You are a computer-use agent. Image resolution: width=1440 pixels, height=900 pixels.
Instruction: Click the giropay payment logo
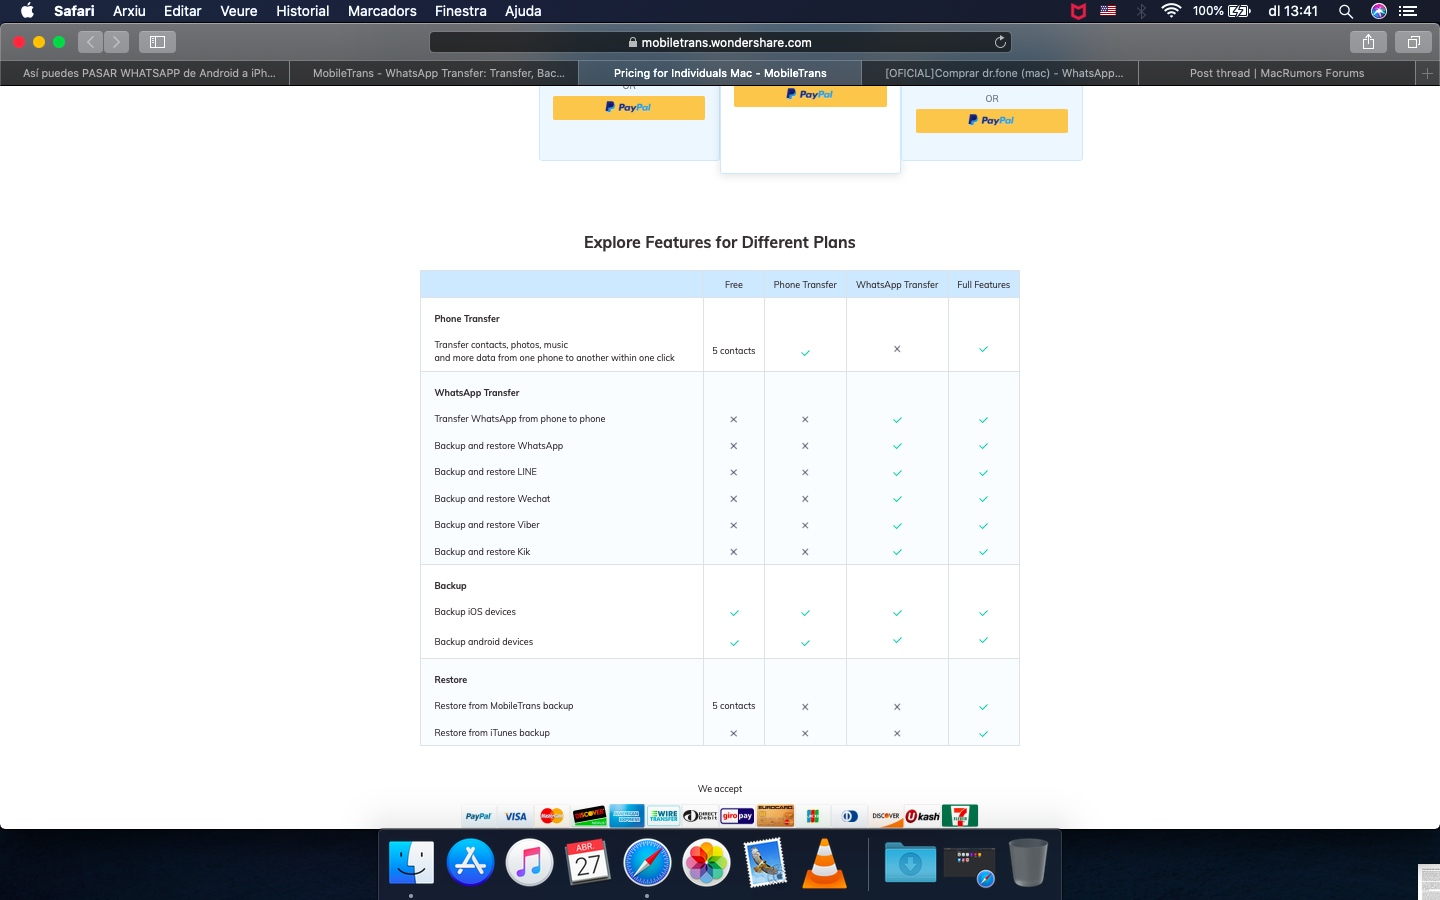tap(737, 816)
